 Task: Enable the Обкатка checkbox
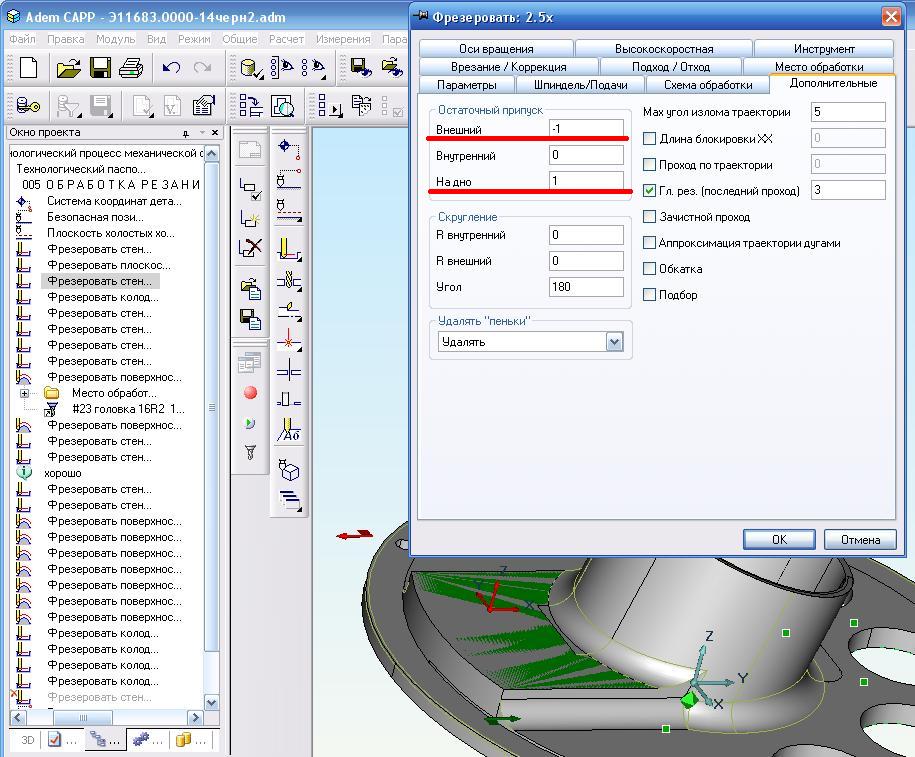649,269
